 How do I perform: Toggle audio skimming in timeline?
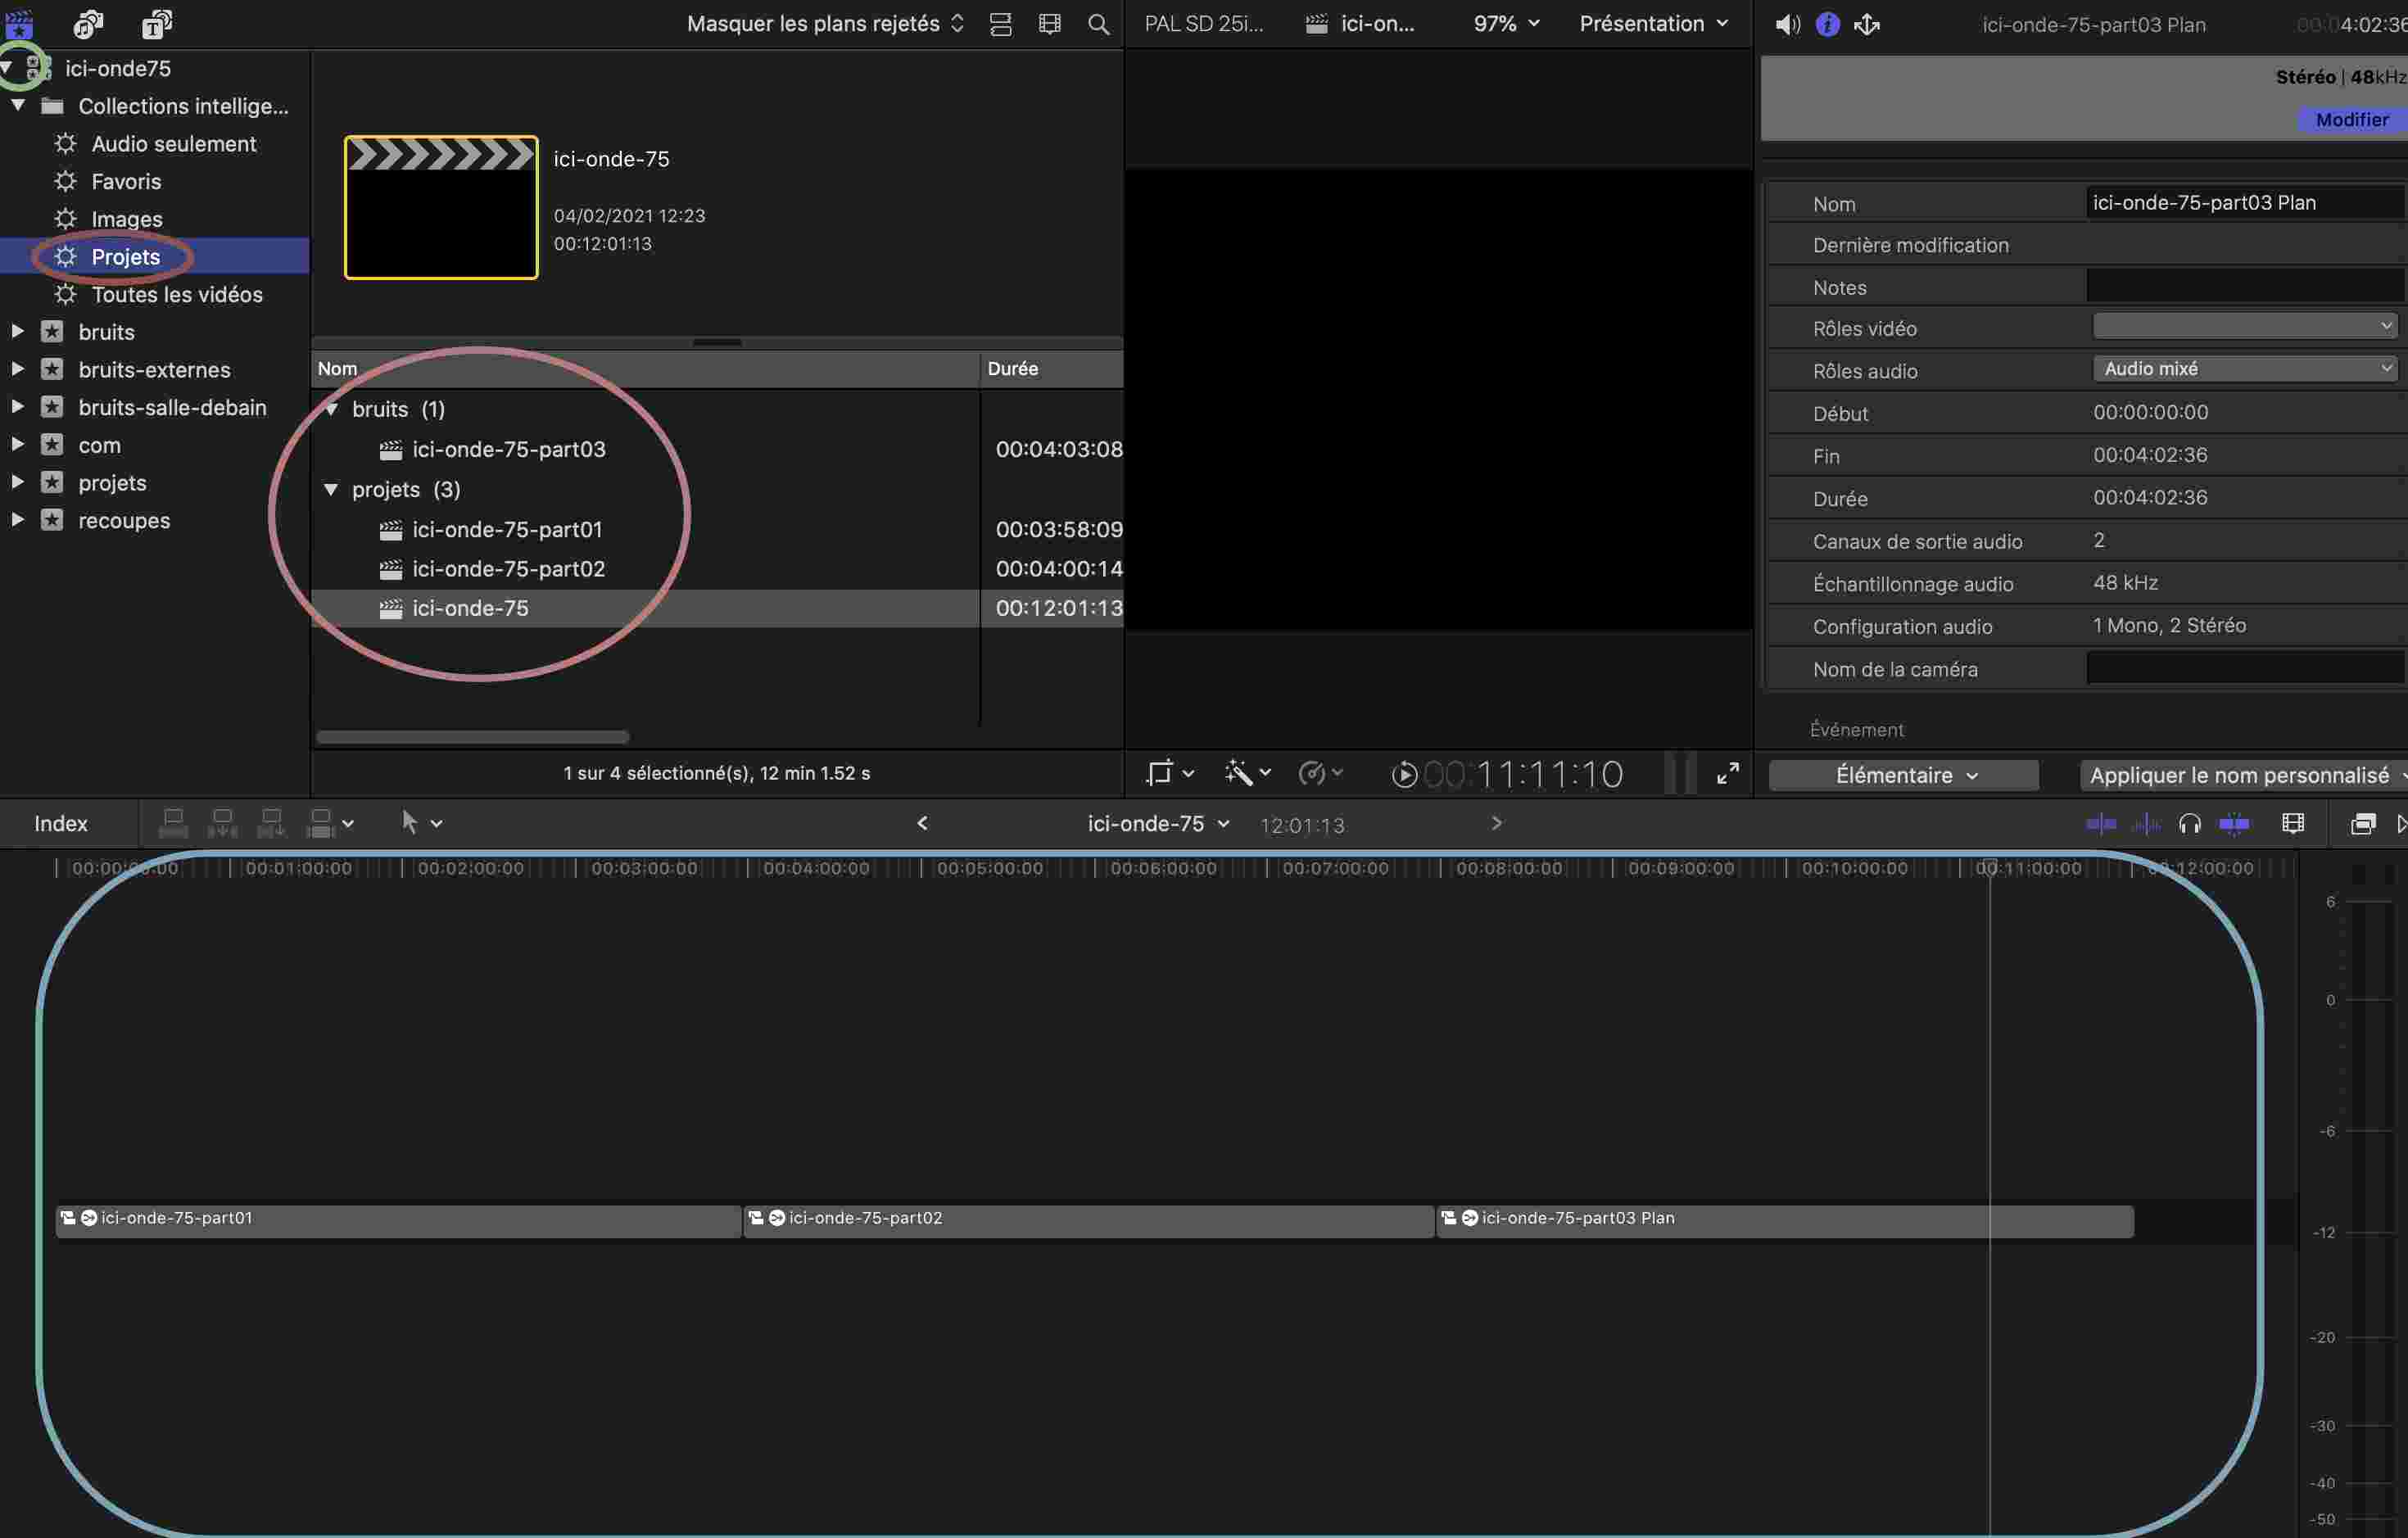point(2146,824)
